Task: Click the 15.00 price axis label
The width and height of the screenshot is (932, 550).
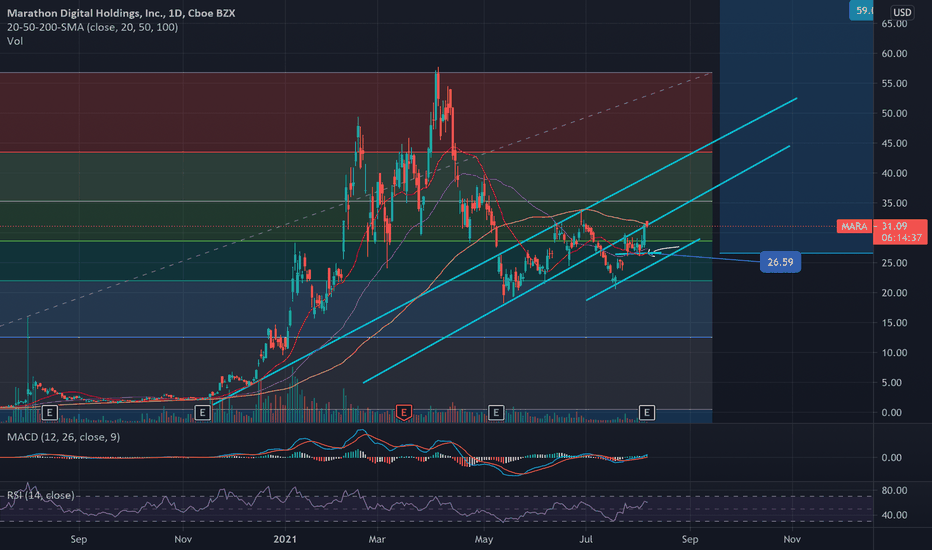Action: (x=894, y=323)
